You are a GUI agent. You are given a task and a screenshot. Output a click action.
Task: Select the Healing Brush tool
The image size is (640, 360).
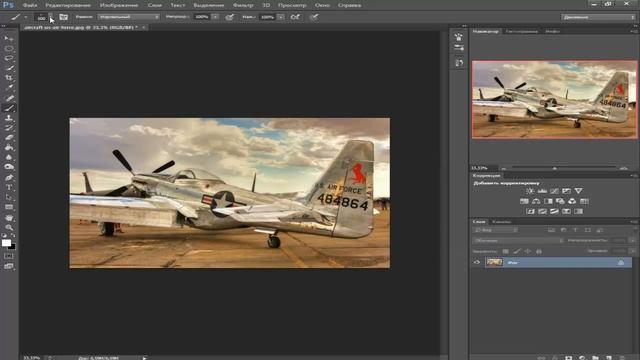tap(9, 98)
